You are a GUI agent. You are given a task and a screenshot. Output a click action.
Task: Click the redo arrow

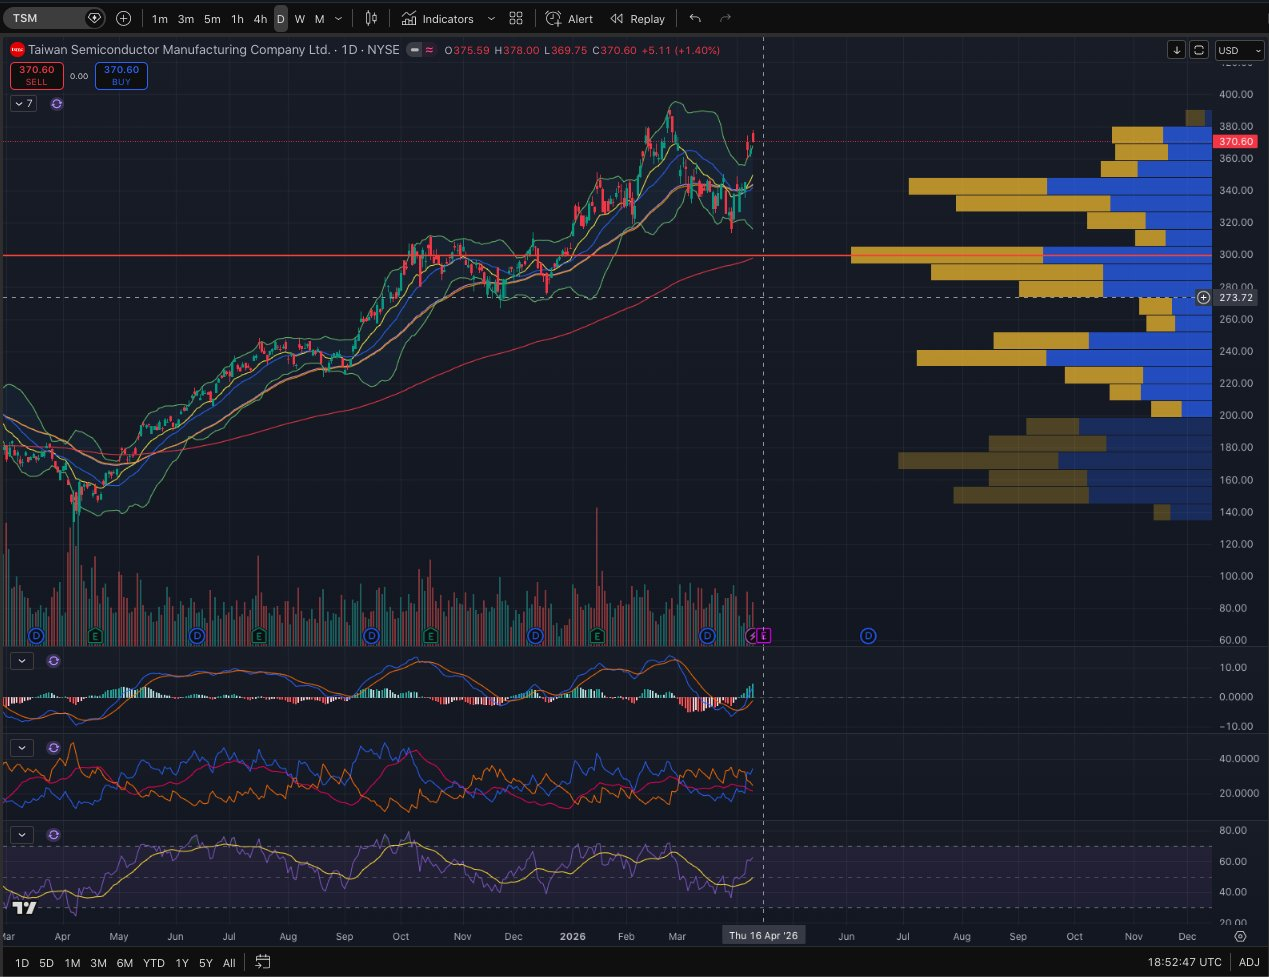click(x=726, y=18)
